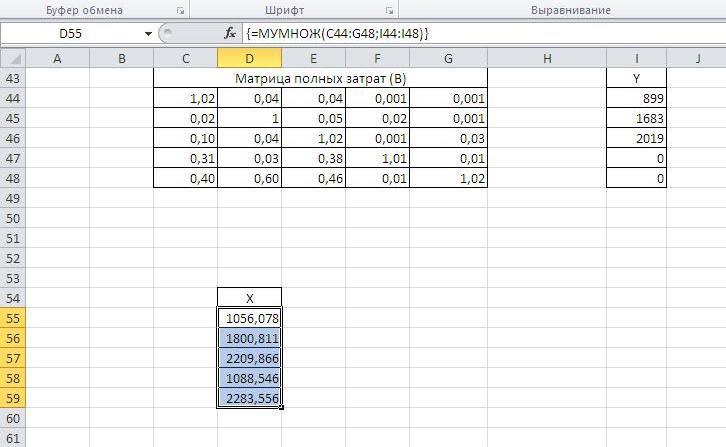Select row 55 header
This screenshot has height=447, width=726.
tap(13, 318)
